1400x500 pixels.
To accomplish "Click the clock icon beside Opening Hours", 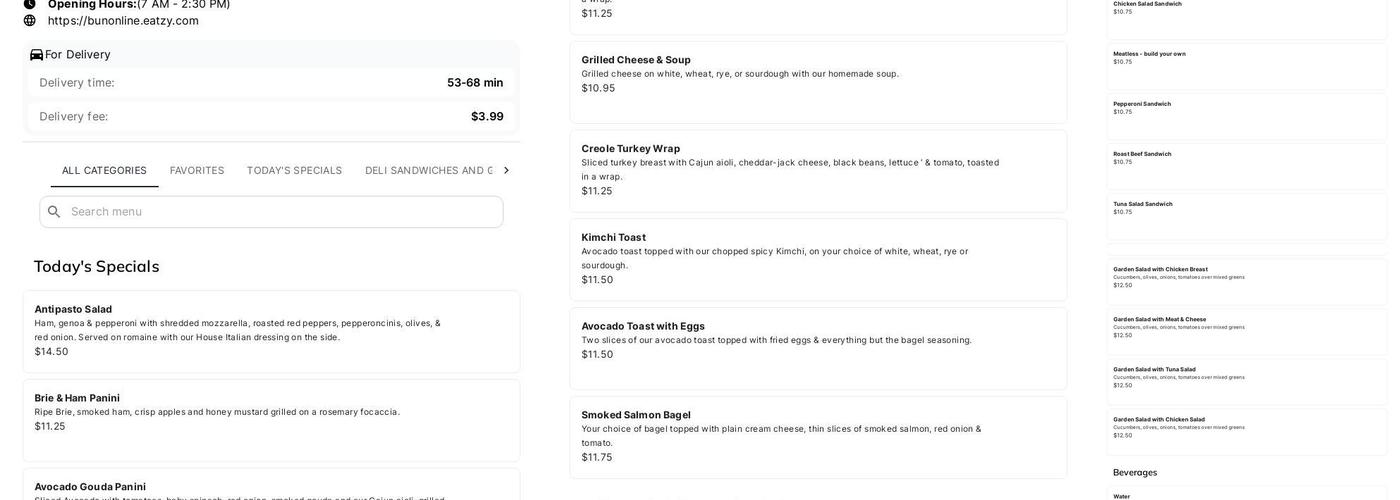I will coord(30,4).
